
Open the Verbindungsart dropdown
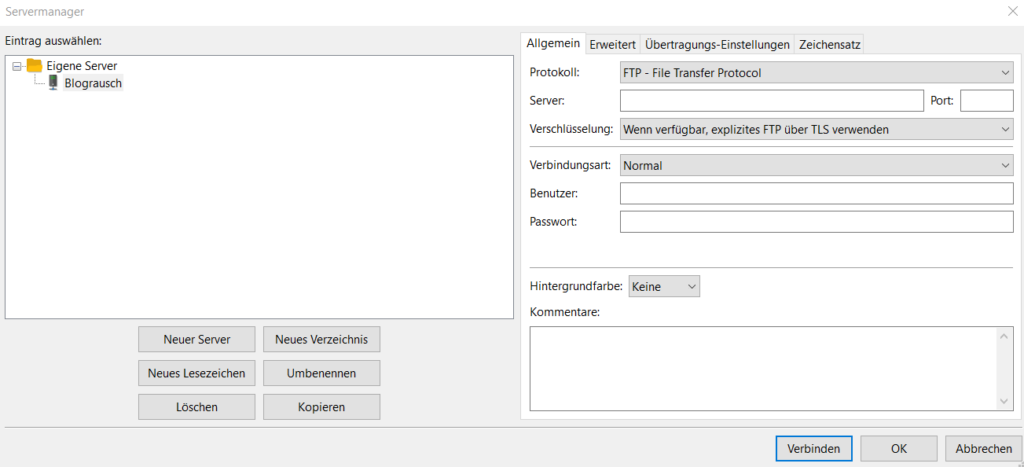tap(816, 166)
